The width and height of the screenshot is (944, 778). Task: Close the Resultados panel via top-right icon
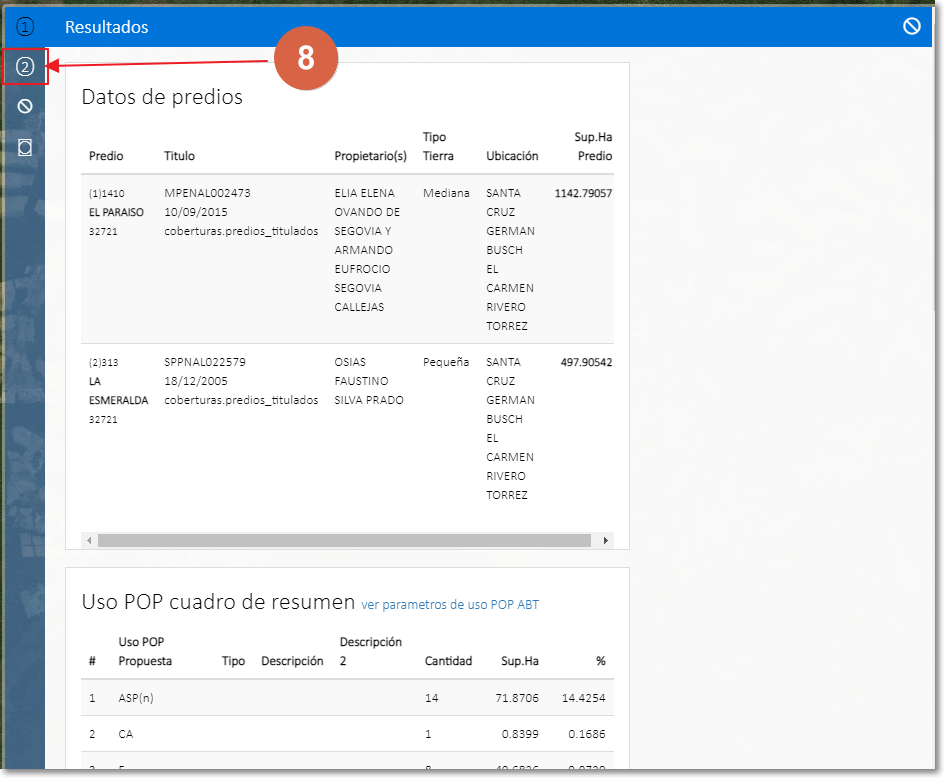(x=911, y=27)
